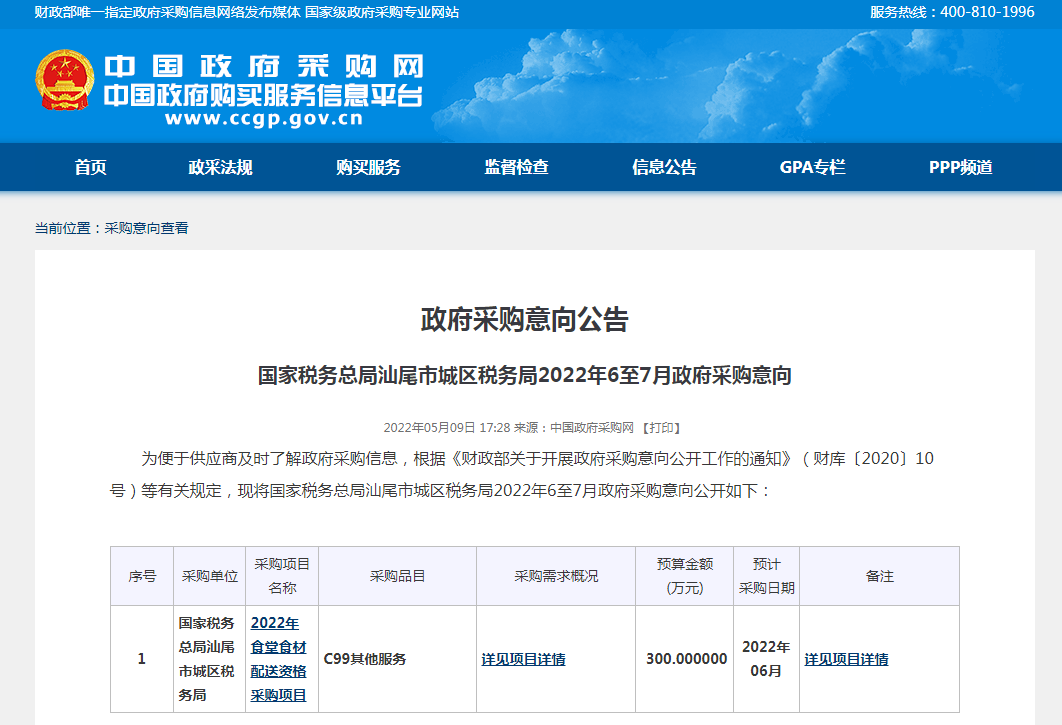This screenshot has width=1062, height=725.
Task: Click the 中国政府采购网 site title
Action: click(264, 67)
